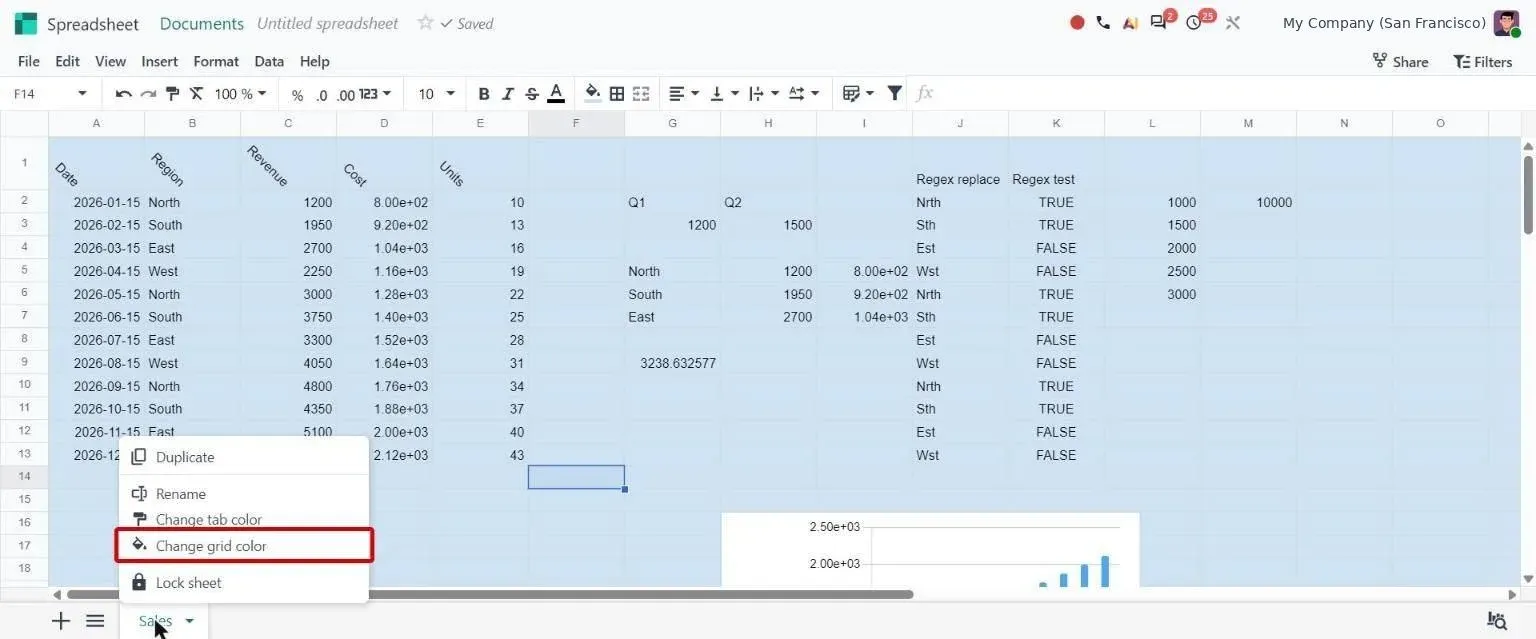Open conversations with 2 unread messages
Image resolution: width=1536 pixels, height=639 pixels.
click(x=1161, y=21)
